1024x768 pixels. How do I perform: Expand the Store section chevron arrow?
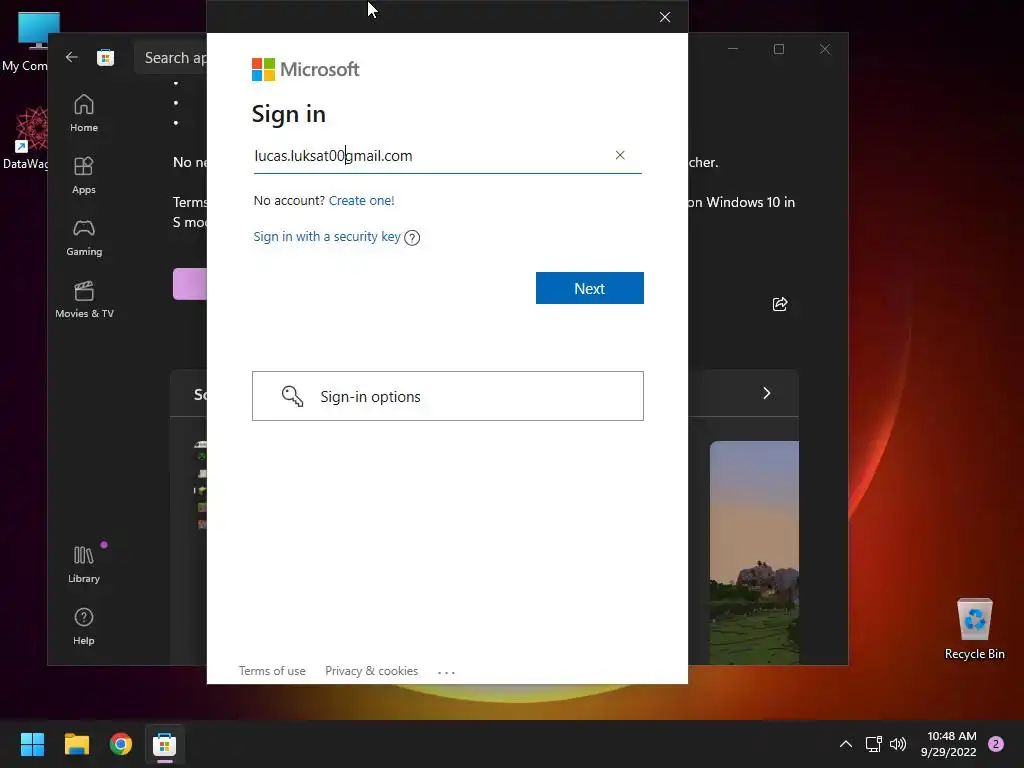(x=767, y=393)
